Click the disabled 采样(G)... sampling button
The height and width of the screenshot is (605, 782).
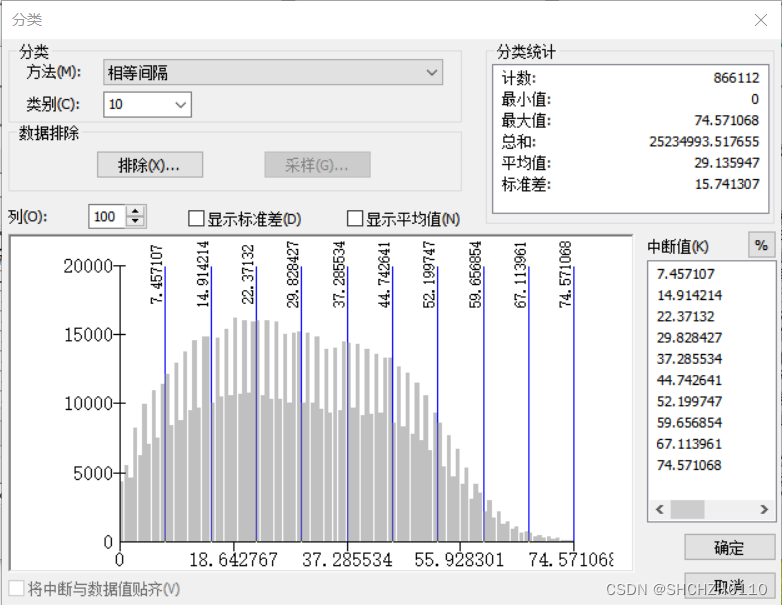coord(317,165)
